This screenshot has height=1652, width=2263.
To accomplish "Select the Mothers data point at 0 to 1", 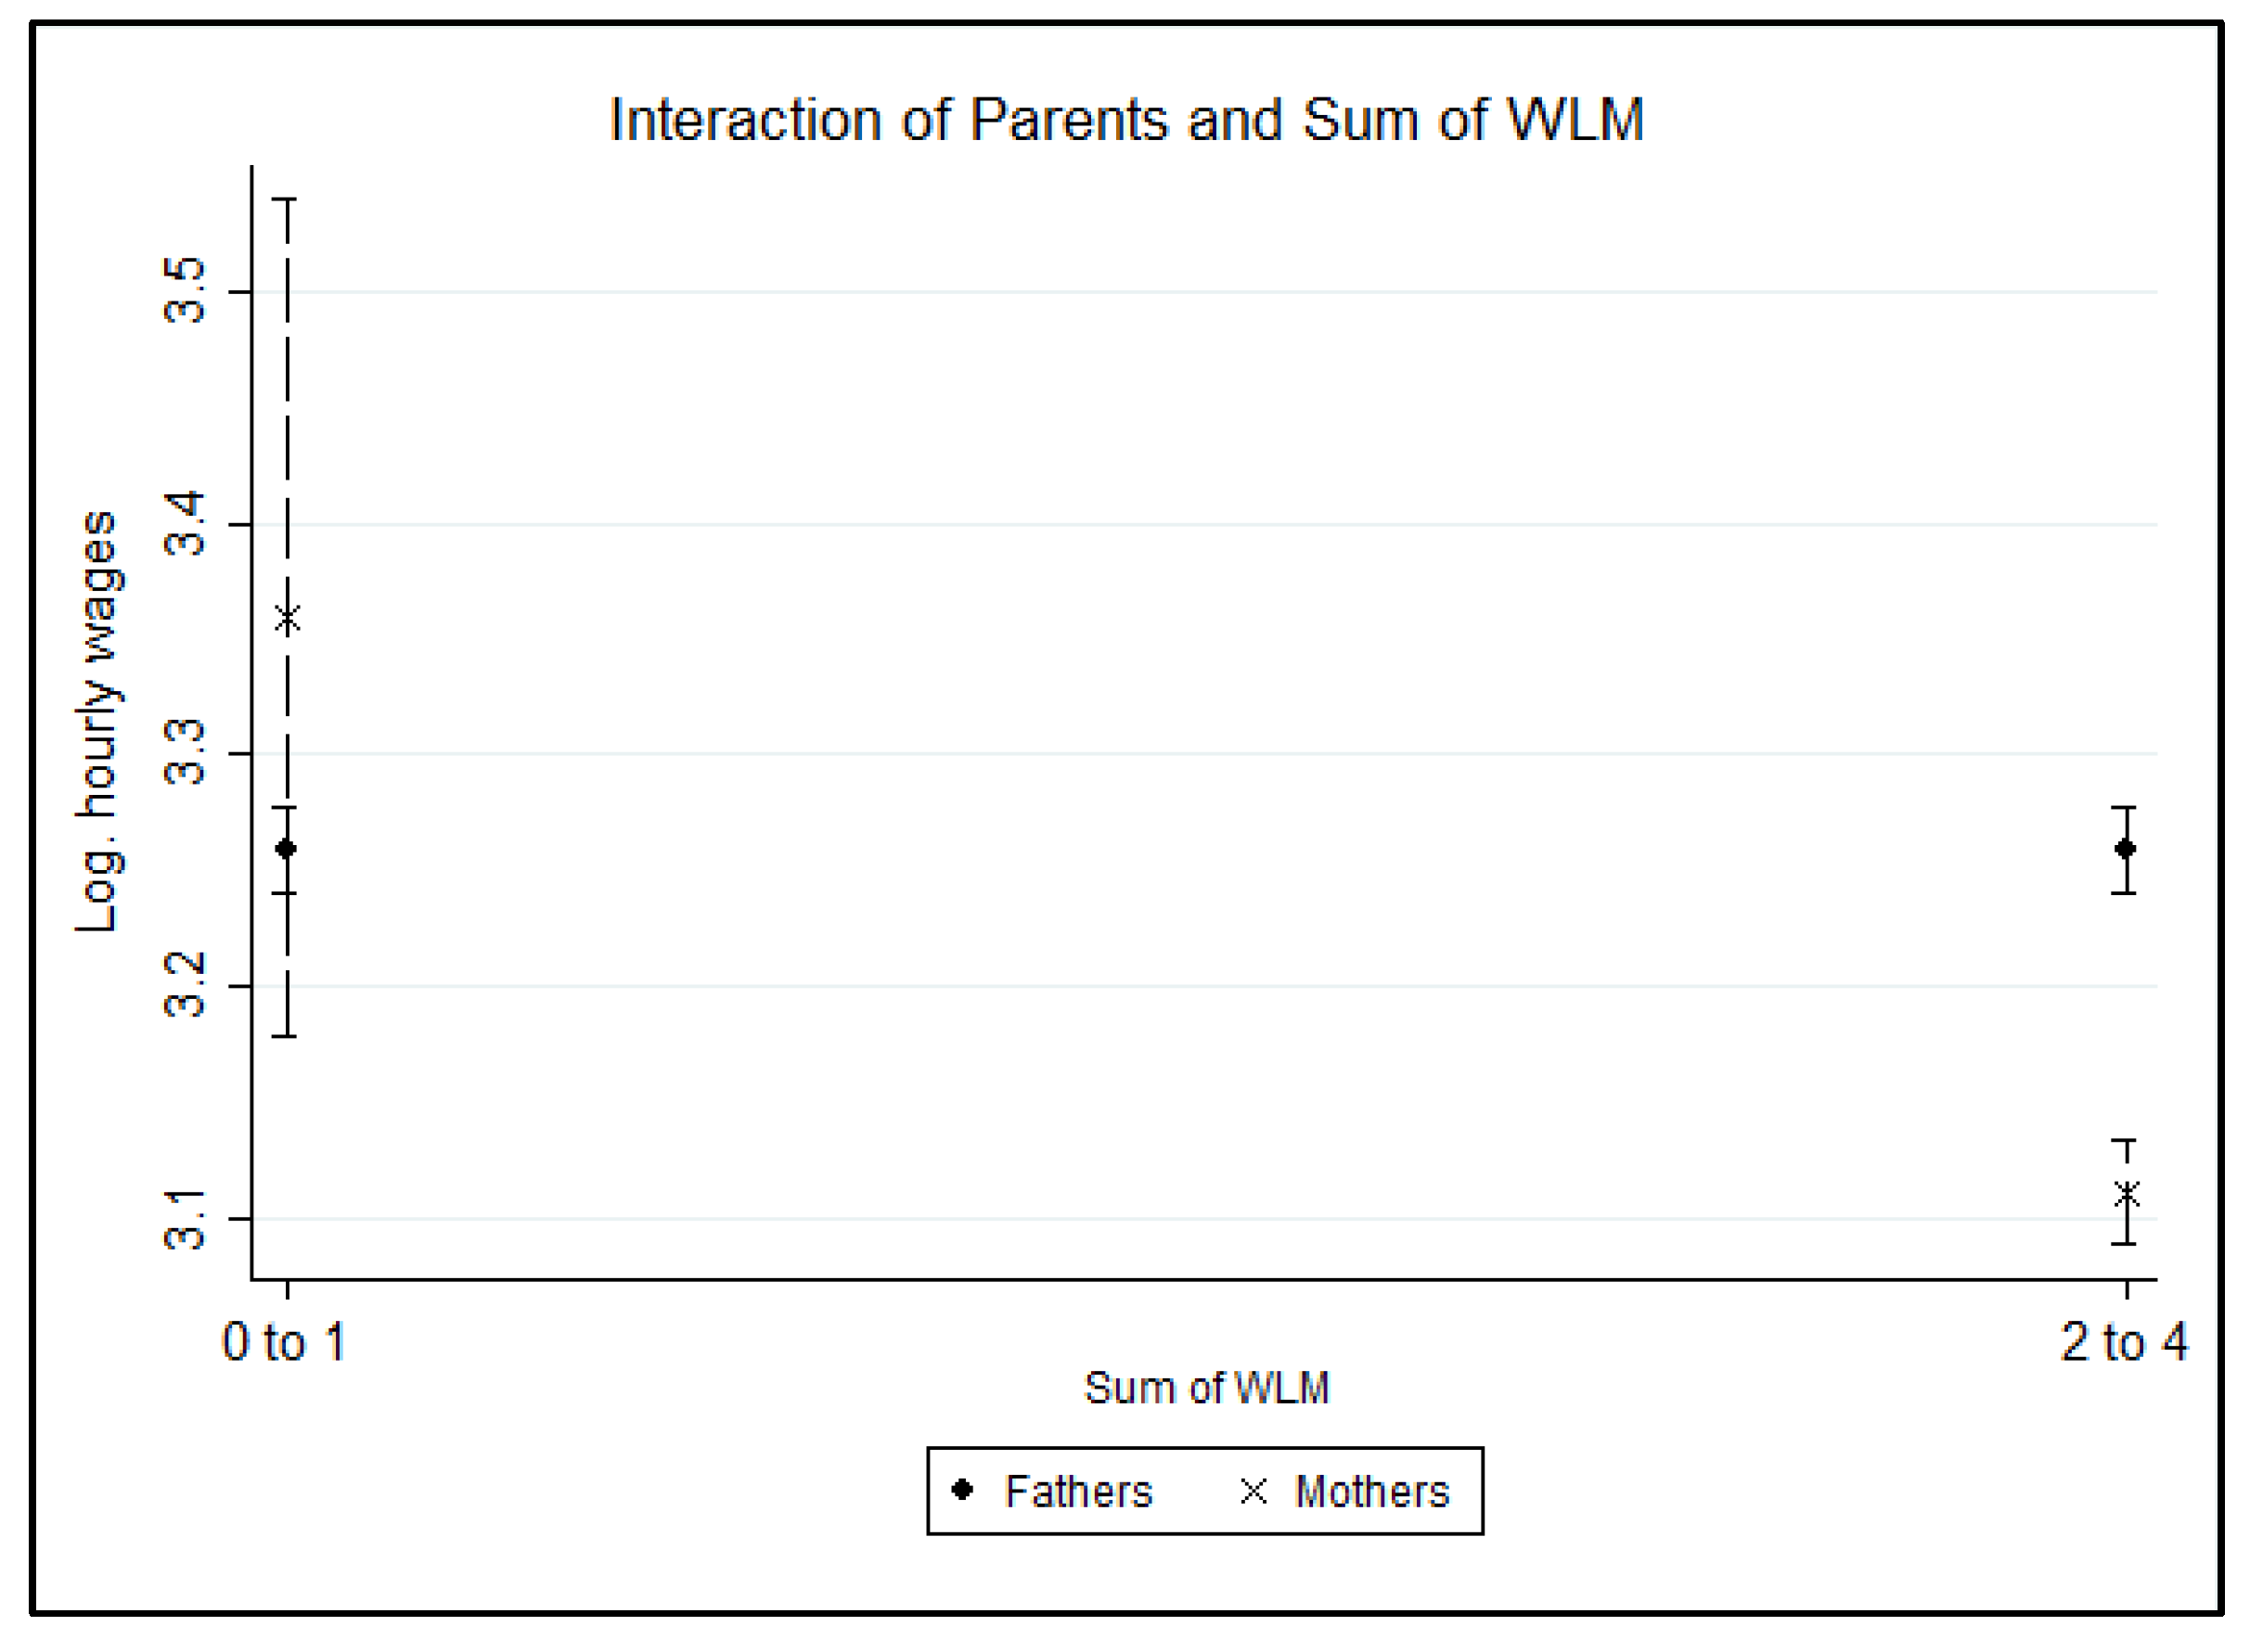I will point(288,620).
